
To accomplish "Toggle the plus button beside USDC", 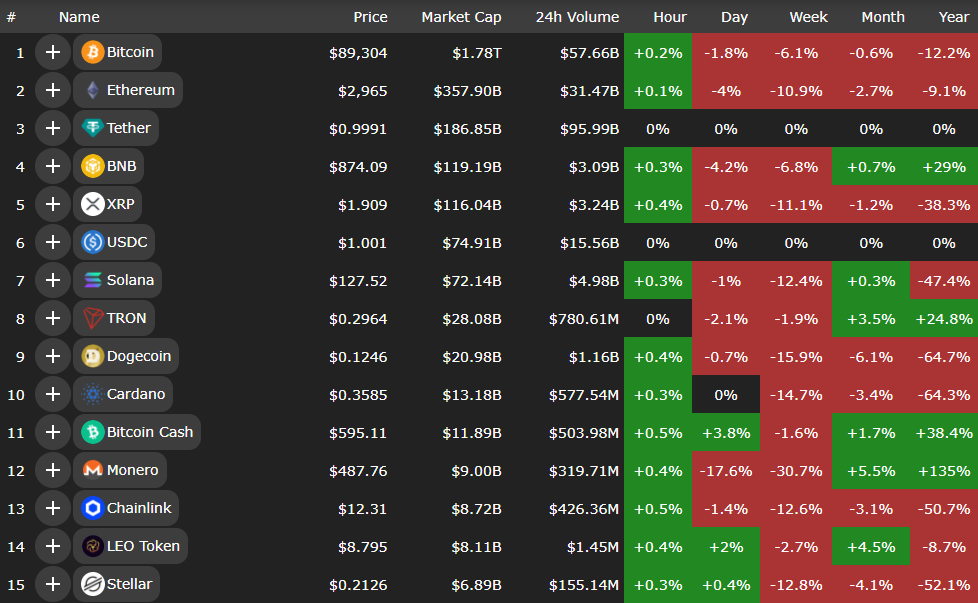I will (x=53, y=242).
